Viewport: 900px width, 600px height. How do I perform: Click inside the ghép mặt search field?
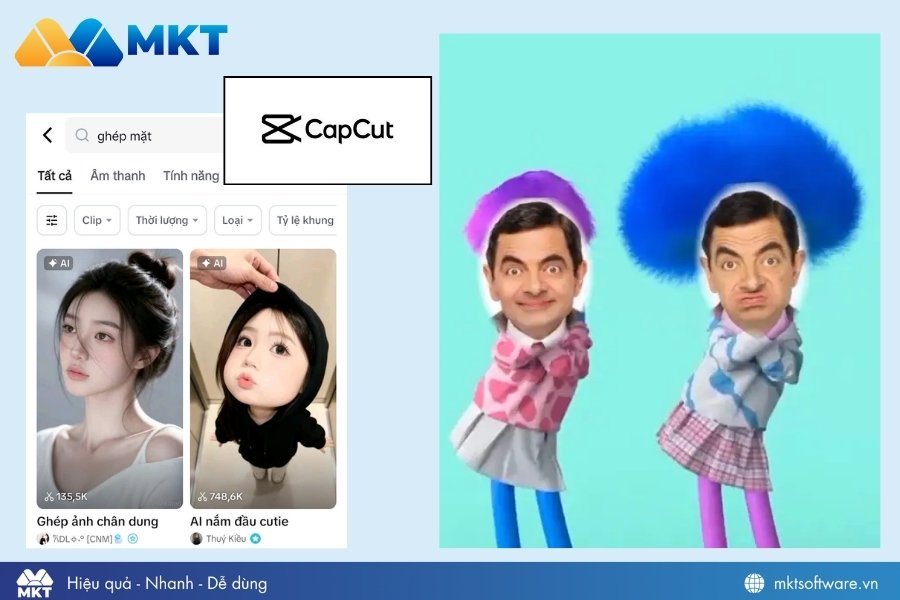(x=125, y=135)
